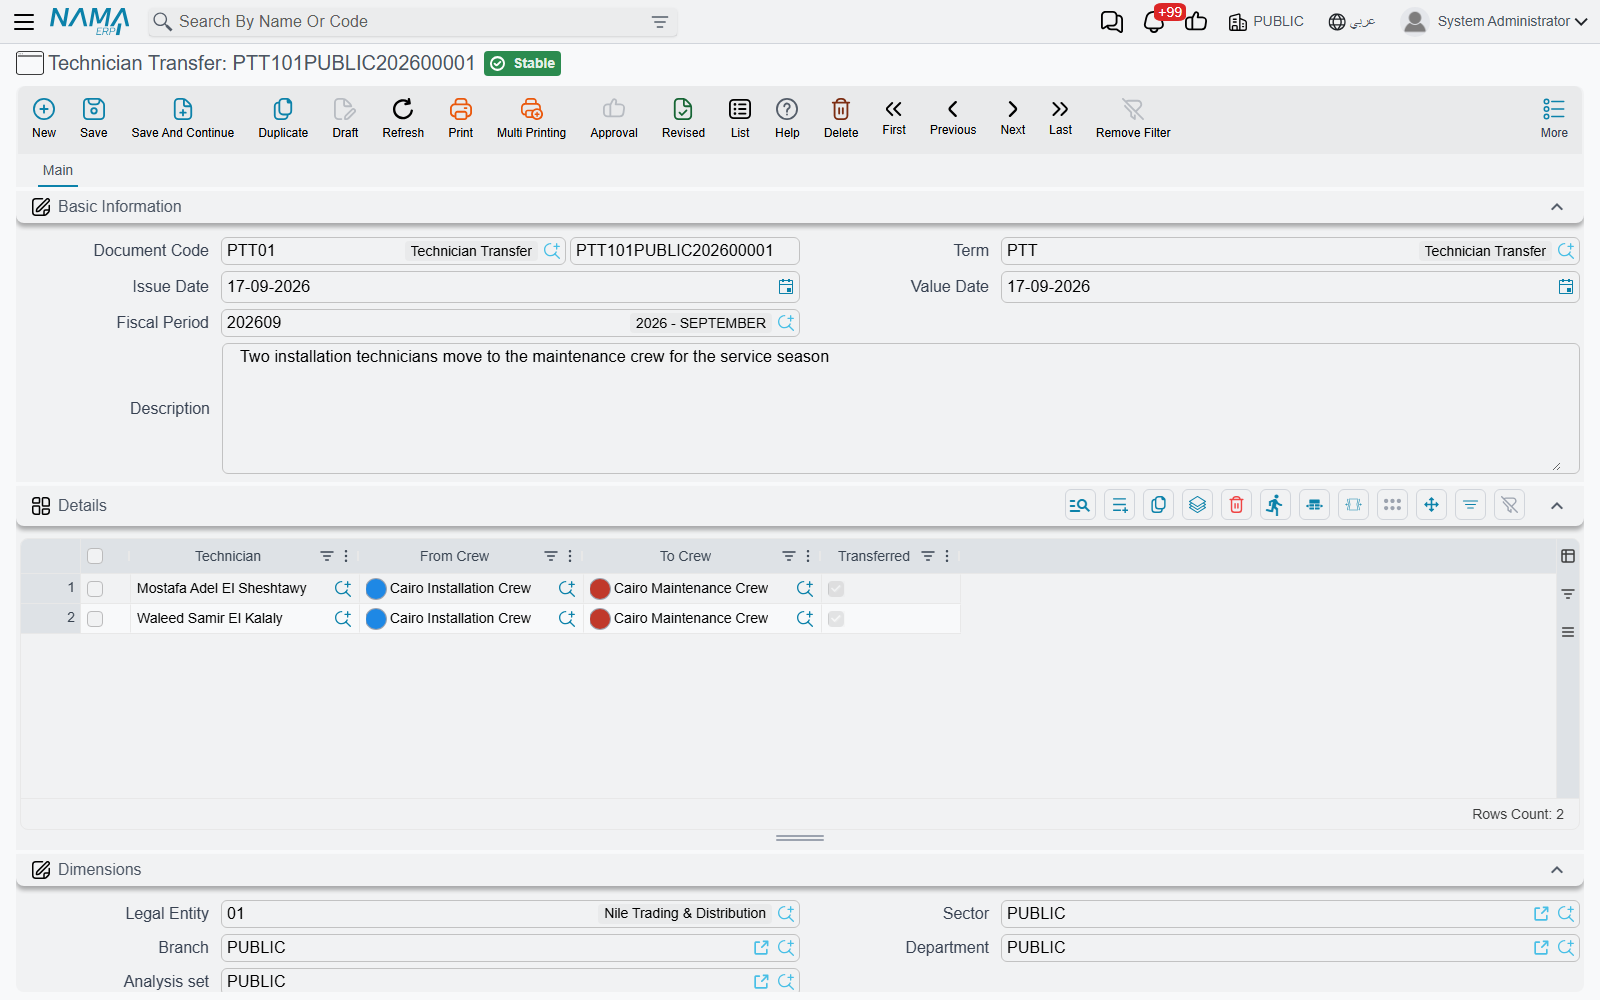Viewport: 1600px width, 1000px height.
Task: Add a new row in Details
Action: [x=1119, y=505]
